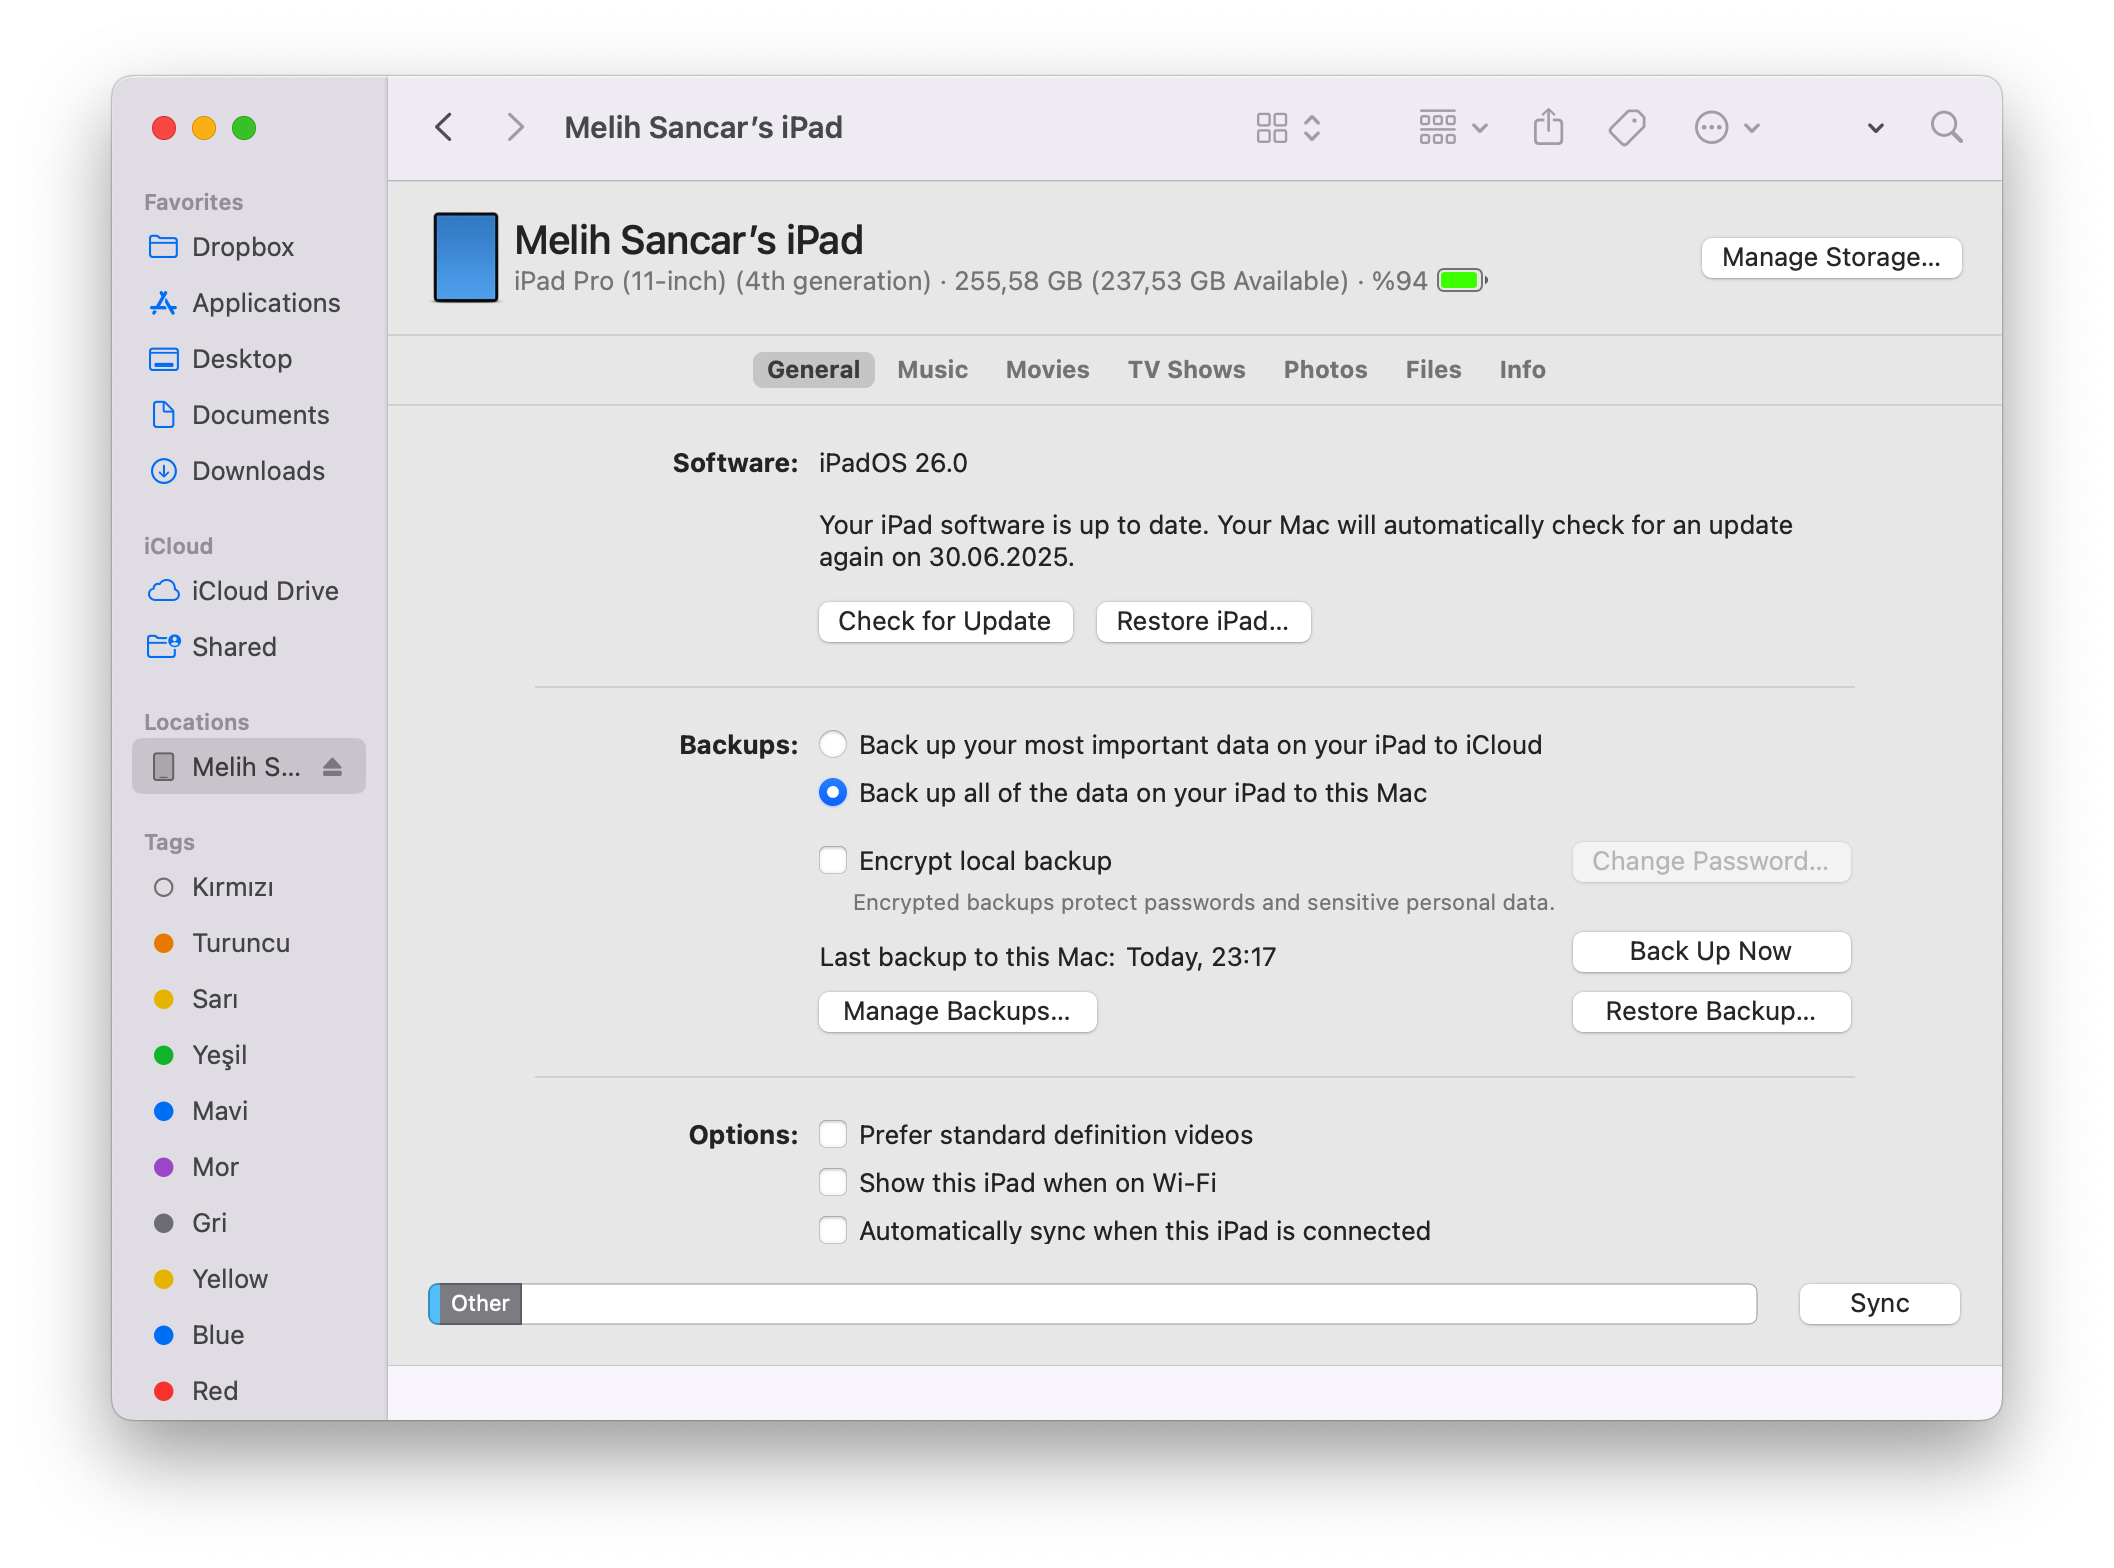Open the icon view switcher dropdown
Viewport: 2114px width, 1568px height.
[1288, 128]
